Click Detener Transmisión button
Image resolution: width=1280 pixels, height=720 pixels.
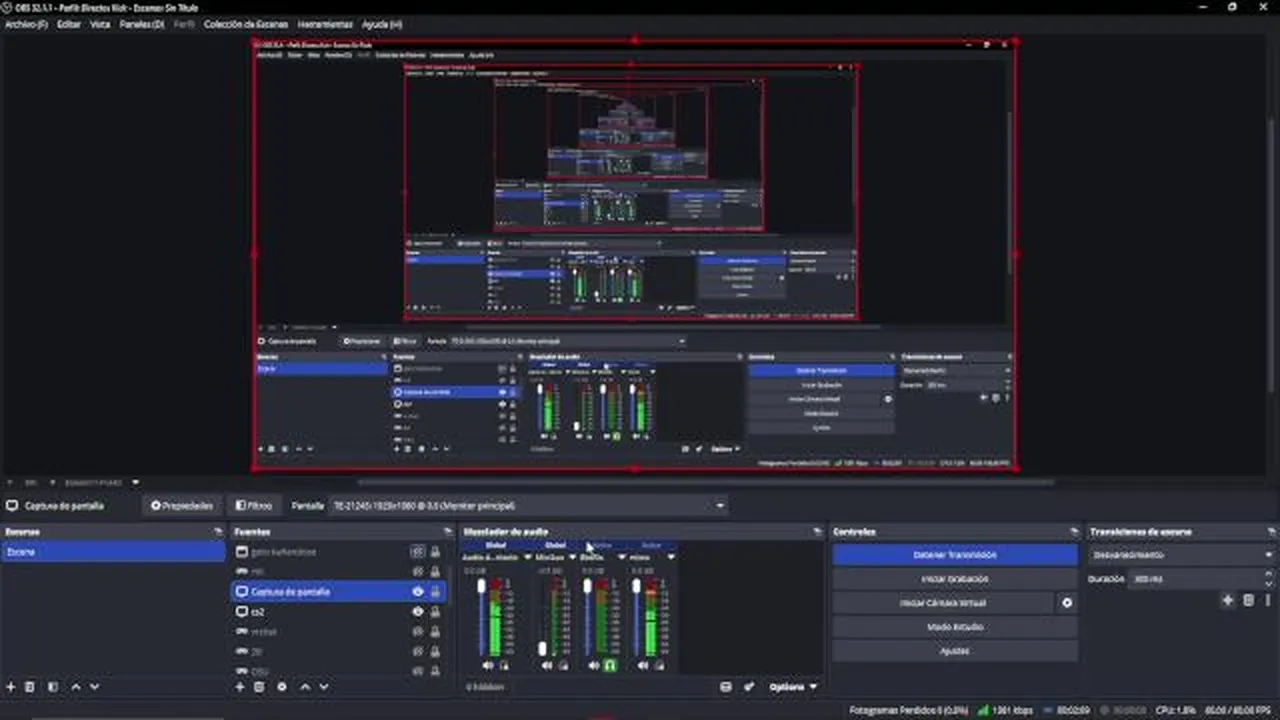pyautogui.click(x=955, y=555)
